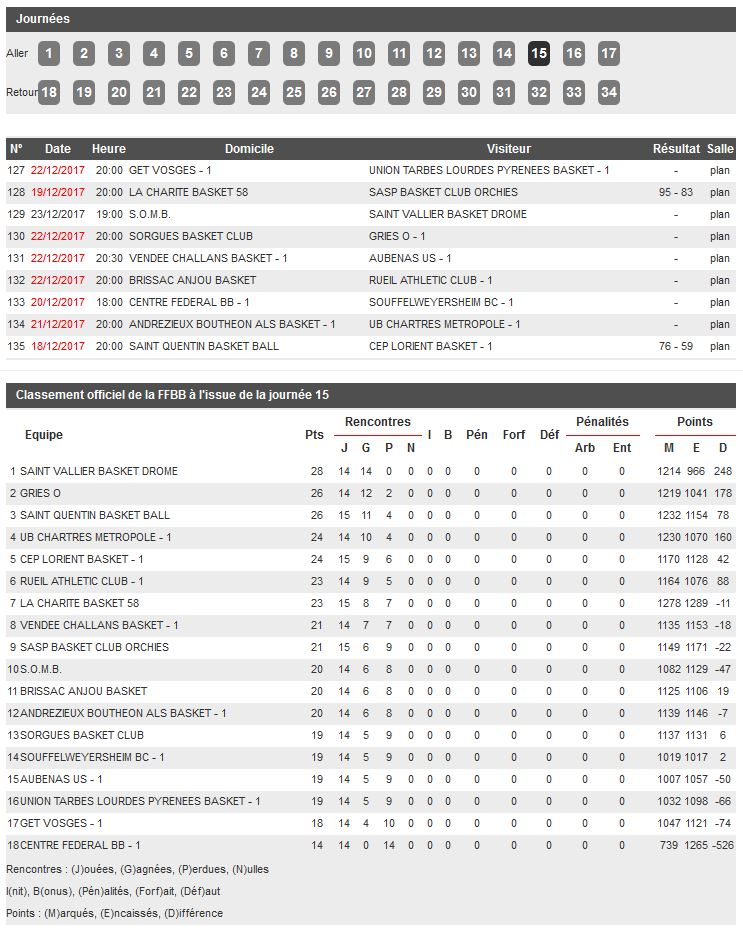Click the Pts column header in standings
Image resolution: width=743 pixels, height=932 pixels.
pos(314,435)
